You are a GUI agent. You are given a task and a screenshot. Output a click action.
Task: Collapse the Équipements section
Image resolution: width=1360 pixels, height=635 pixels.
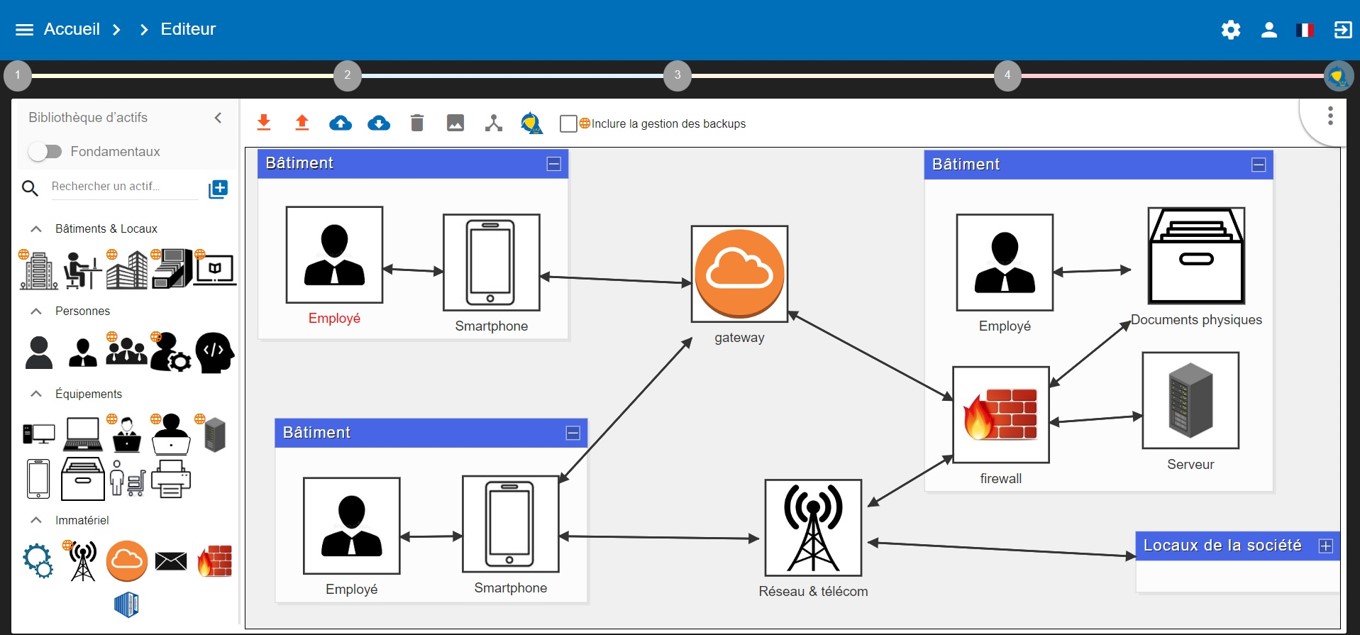36,394
